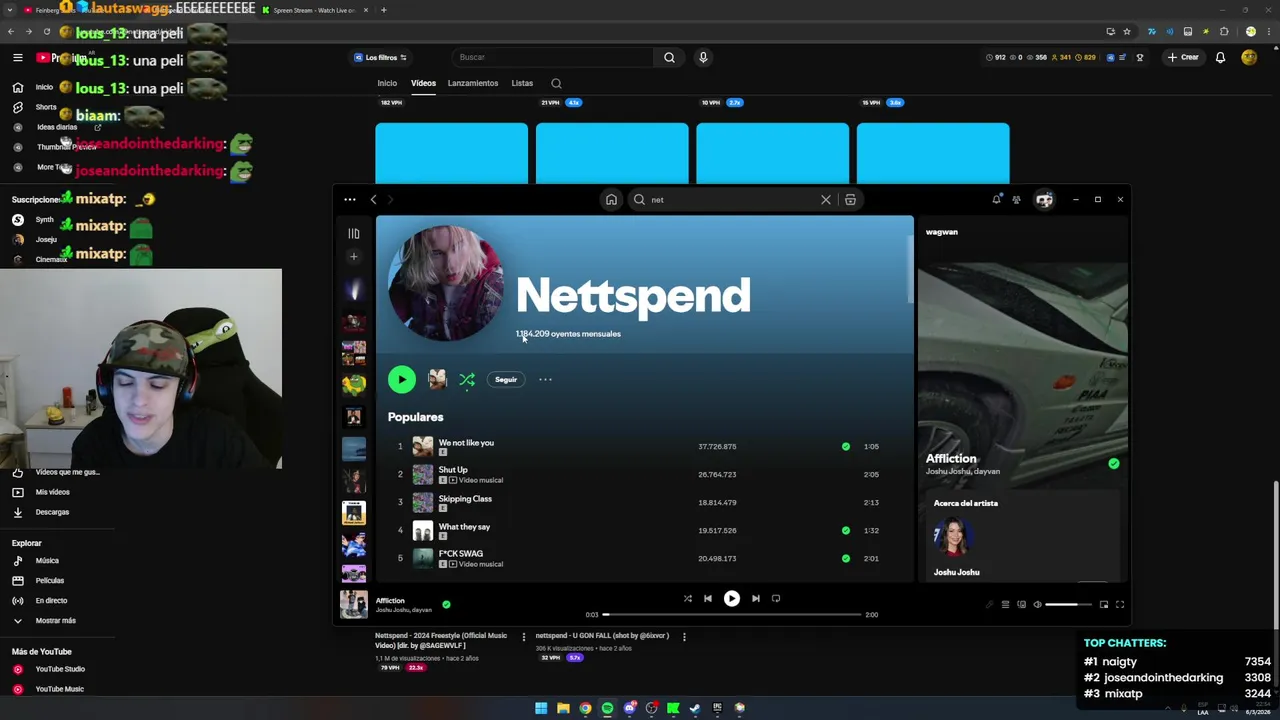Follow the artist with Seguir button

click(x=506, y=379)
